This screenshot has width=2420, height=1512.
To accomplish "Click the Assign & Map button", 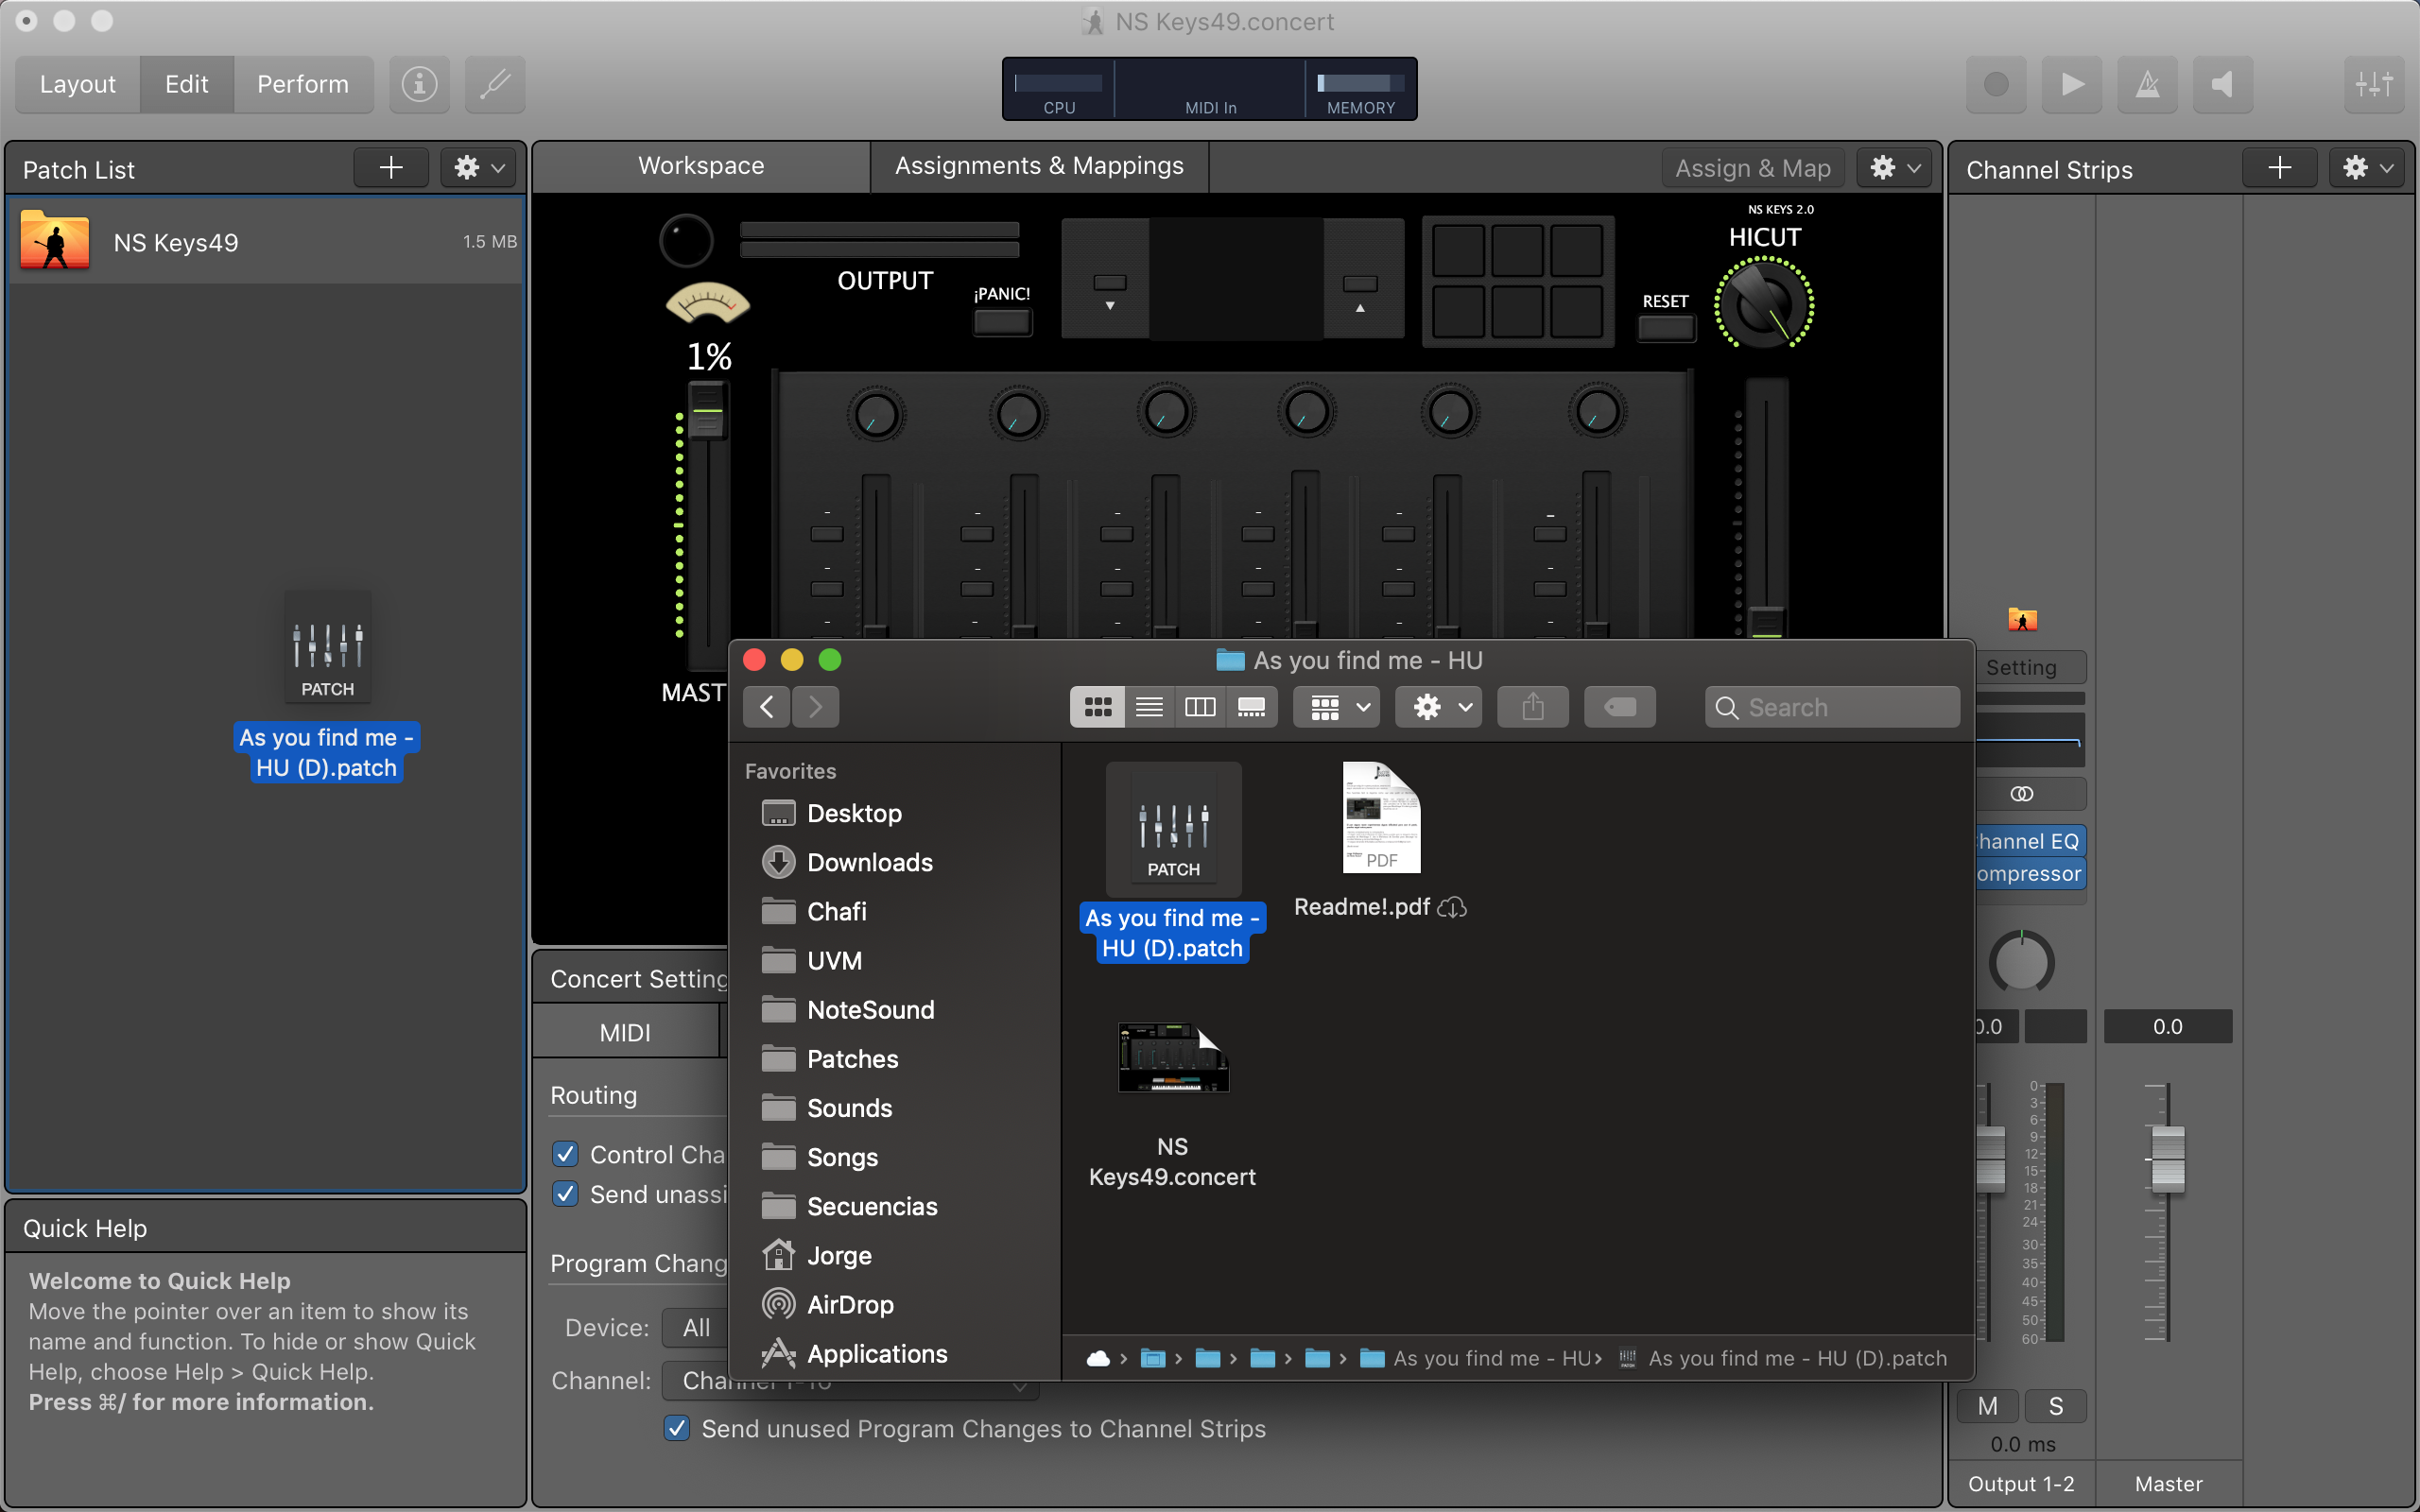I will (1752, 168).
